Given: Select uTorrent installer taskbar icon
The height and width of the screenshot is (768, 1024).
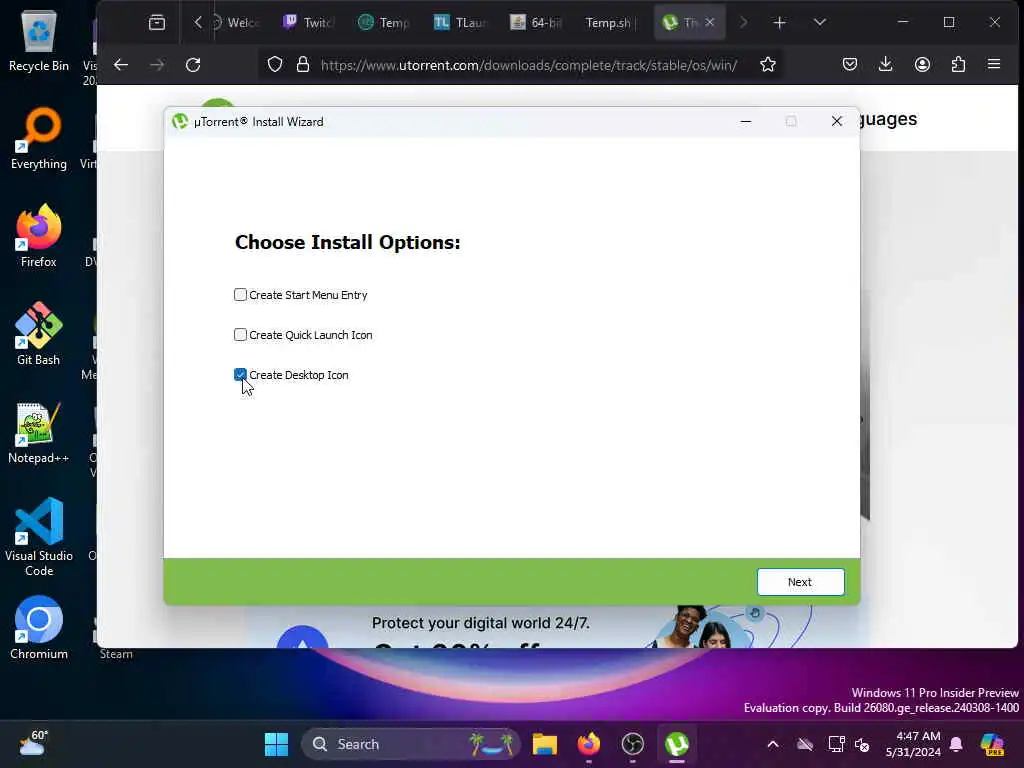Looking at the screenshot, I should pyautogui.click(x=677, y=744).
